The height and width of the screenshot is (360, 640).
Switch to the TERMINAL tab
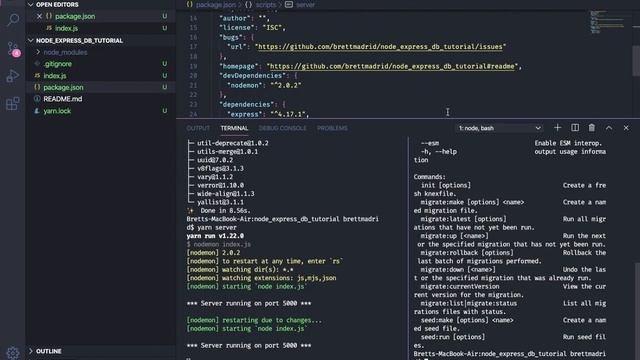click(x=234, y=128)
